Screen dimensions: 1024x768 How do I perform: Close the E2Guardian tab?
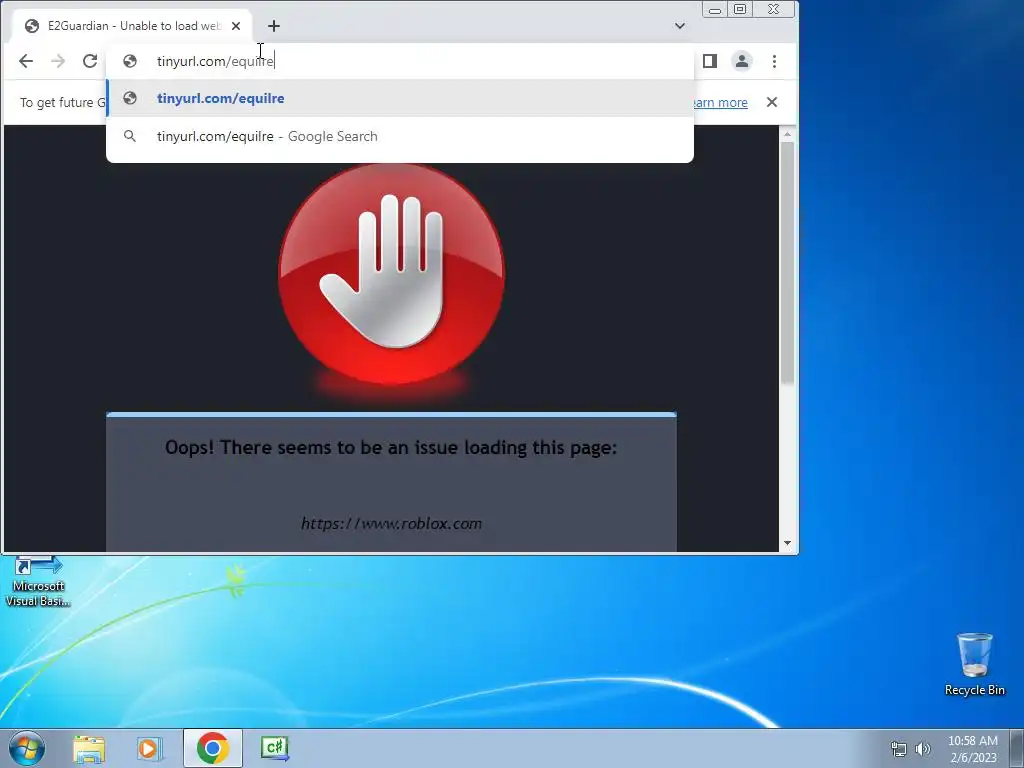coord(236,26)
